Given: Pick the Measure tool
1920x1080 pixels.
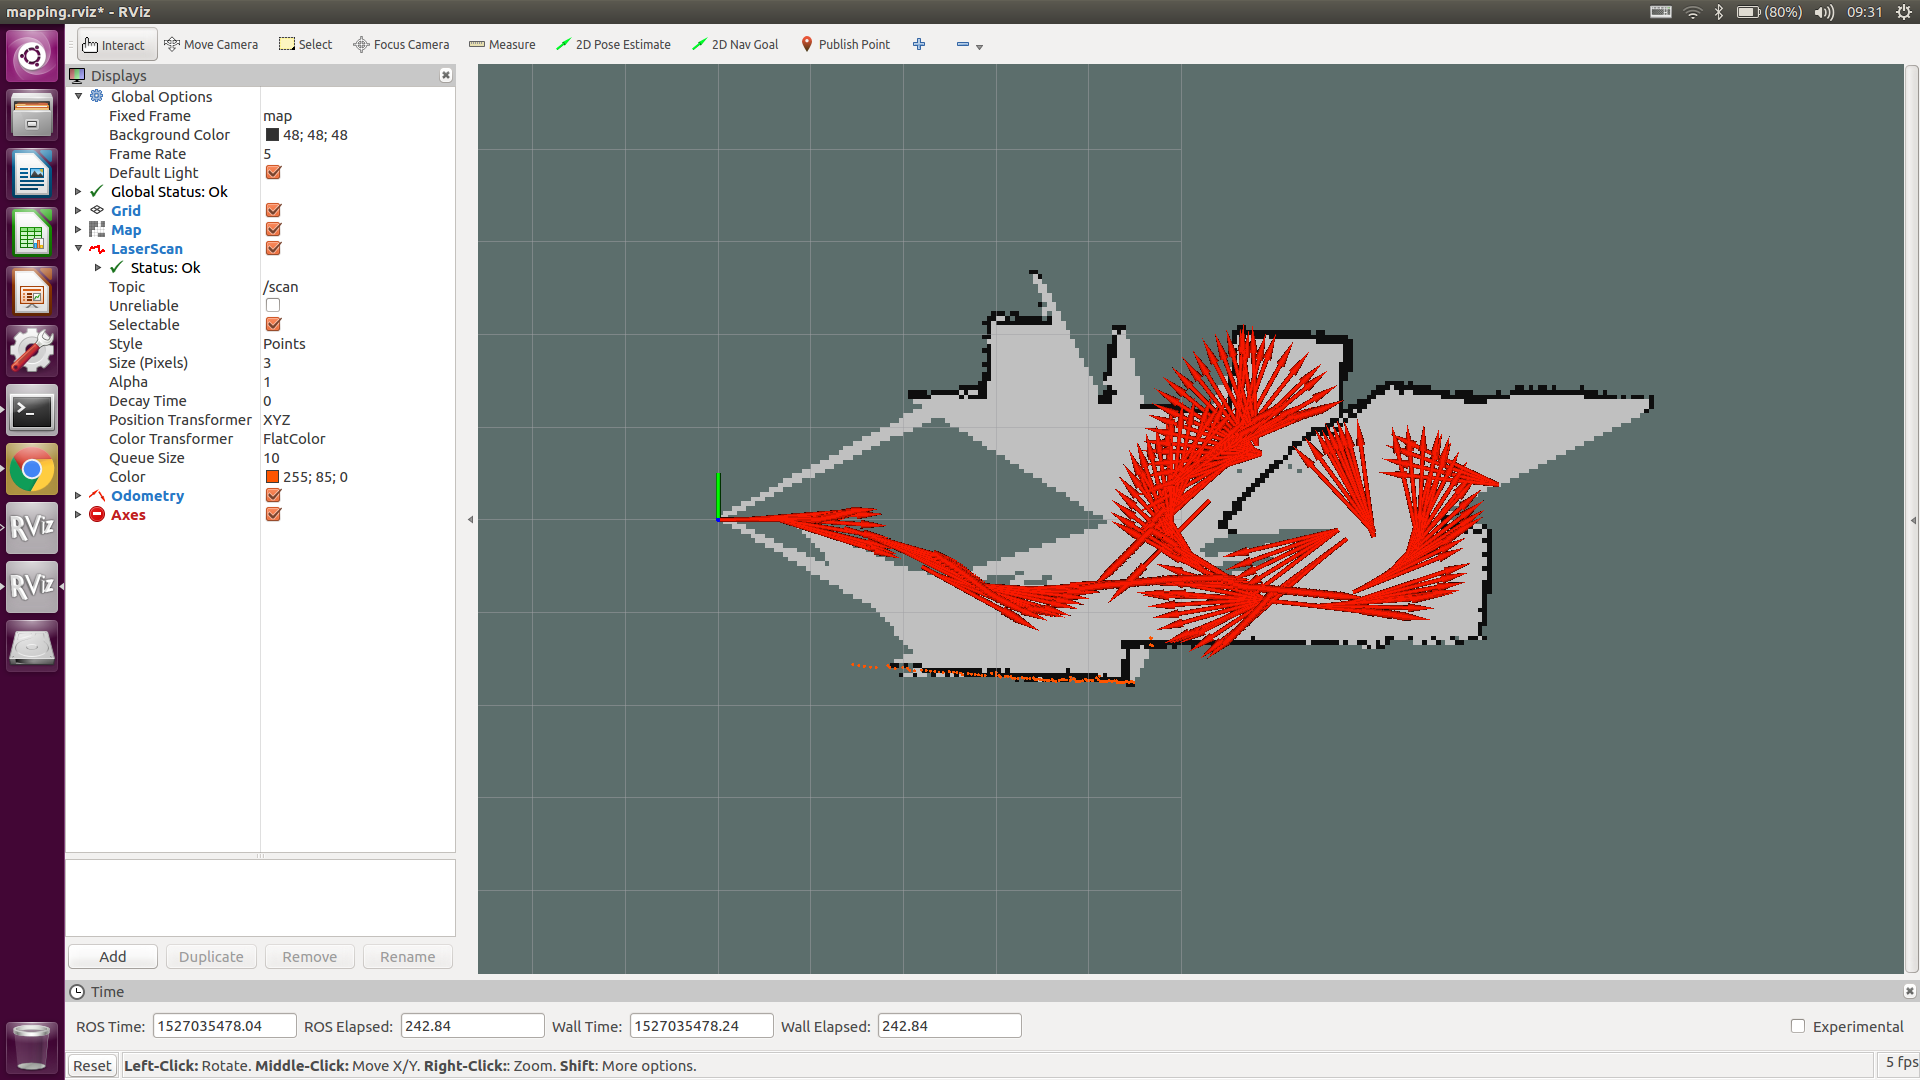Looking at the screenshot, I should (x=502, y=45).
